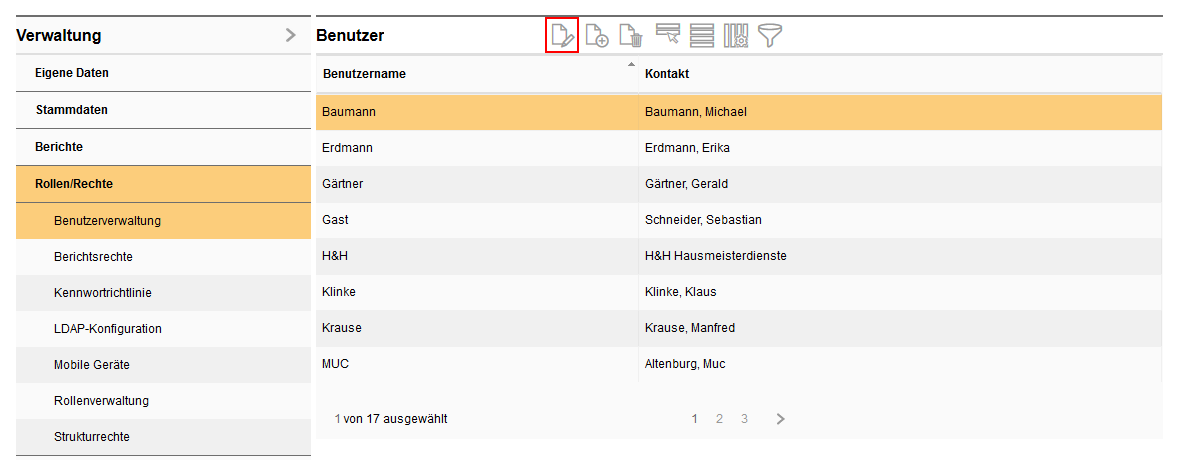Click the Kontakt column header

(x=667, y=74)
